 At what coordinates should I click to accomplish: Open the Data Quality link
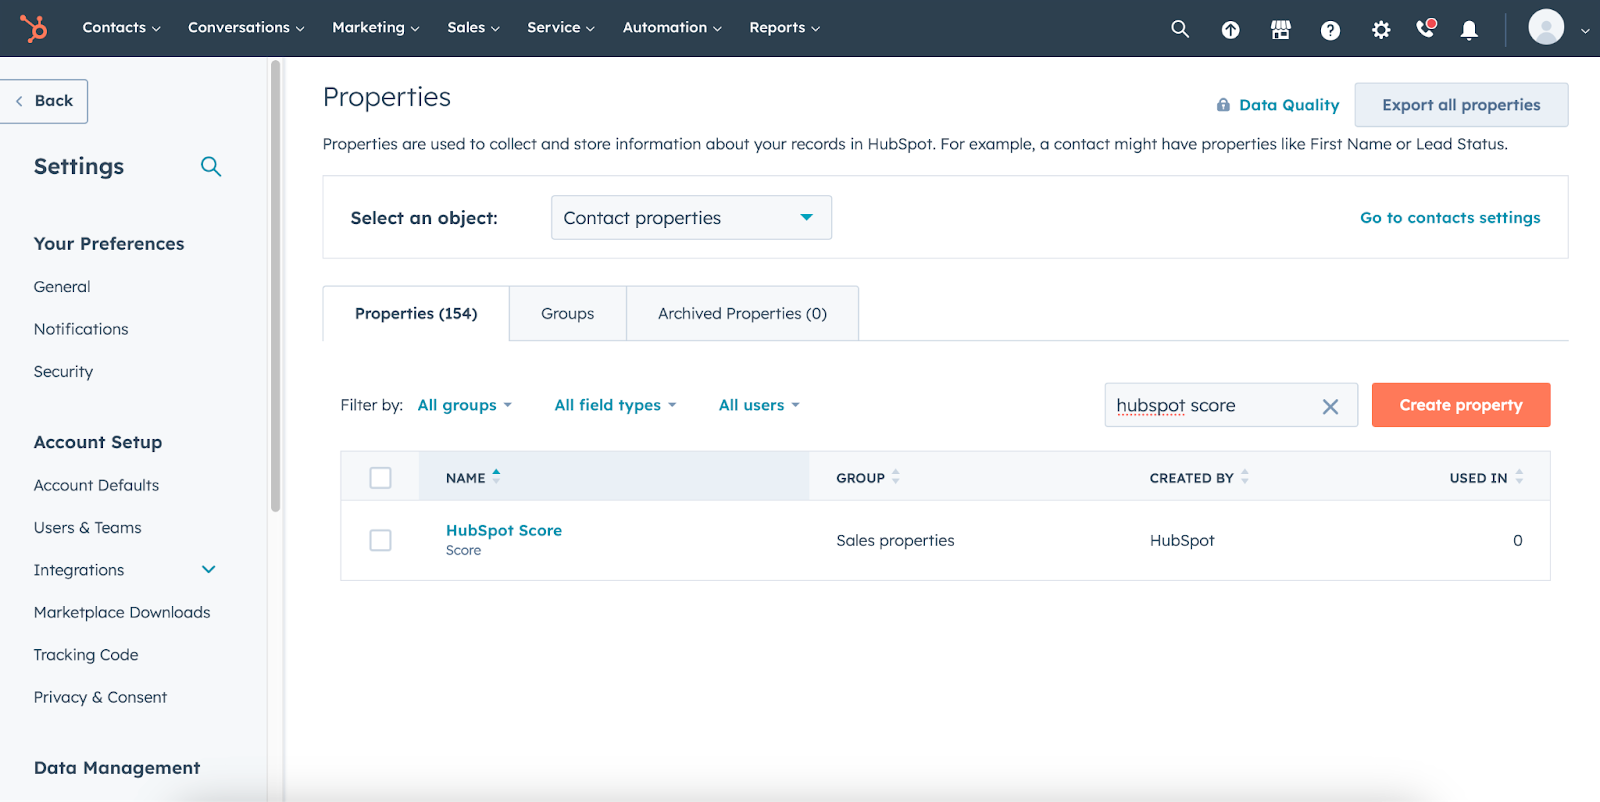point(1289,105)
